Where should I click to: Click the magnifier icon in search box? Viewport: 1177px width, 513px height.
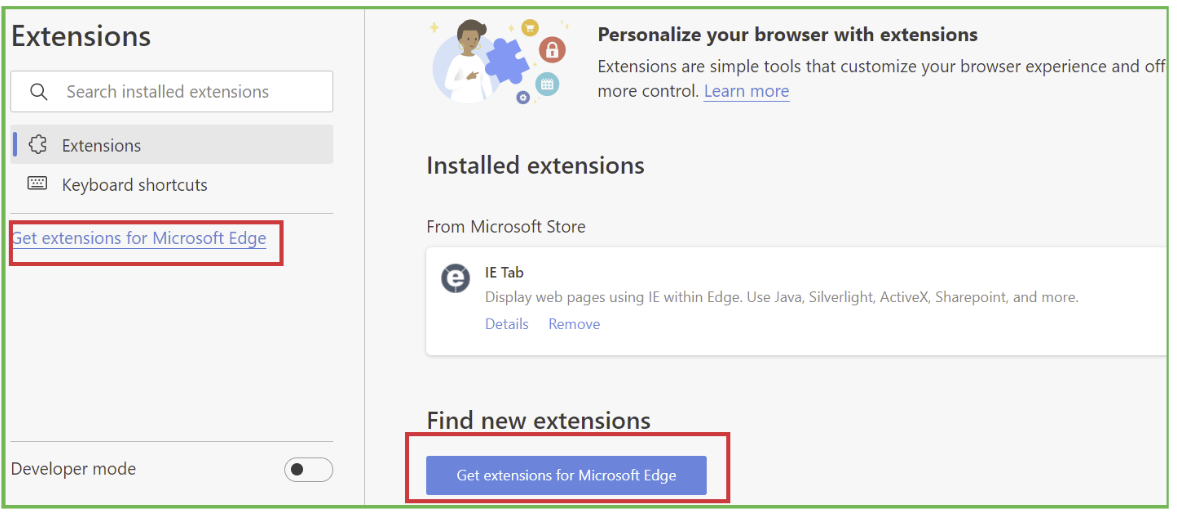click(39, 92)
